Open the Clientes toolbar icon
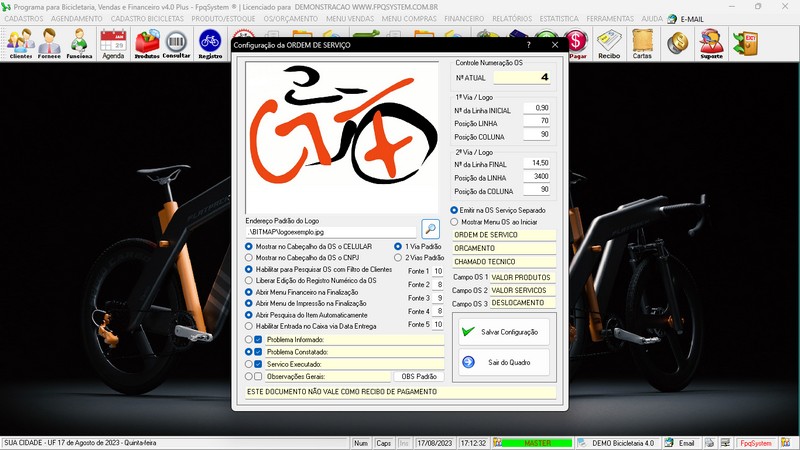The height and width of the screenshot is (450, 800). coord(20,43)
